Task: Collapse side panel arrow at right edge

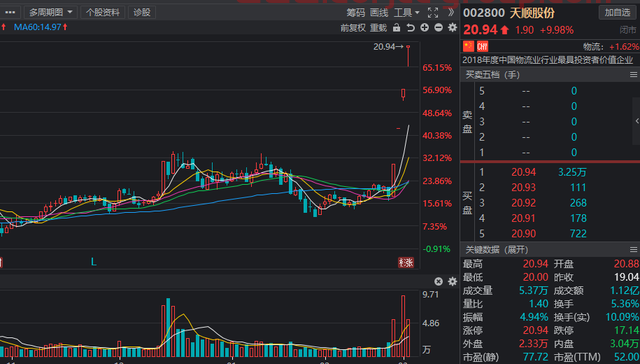Action: tap(636, 121)
